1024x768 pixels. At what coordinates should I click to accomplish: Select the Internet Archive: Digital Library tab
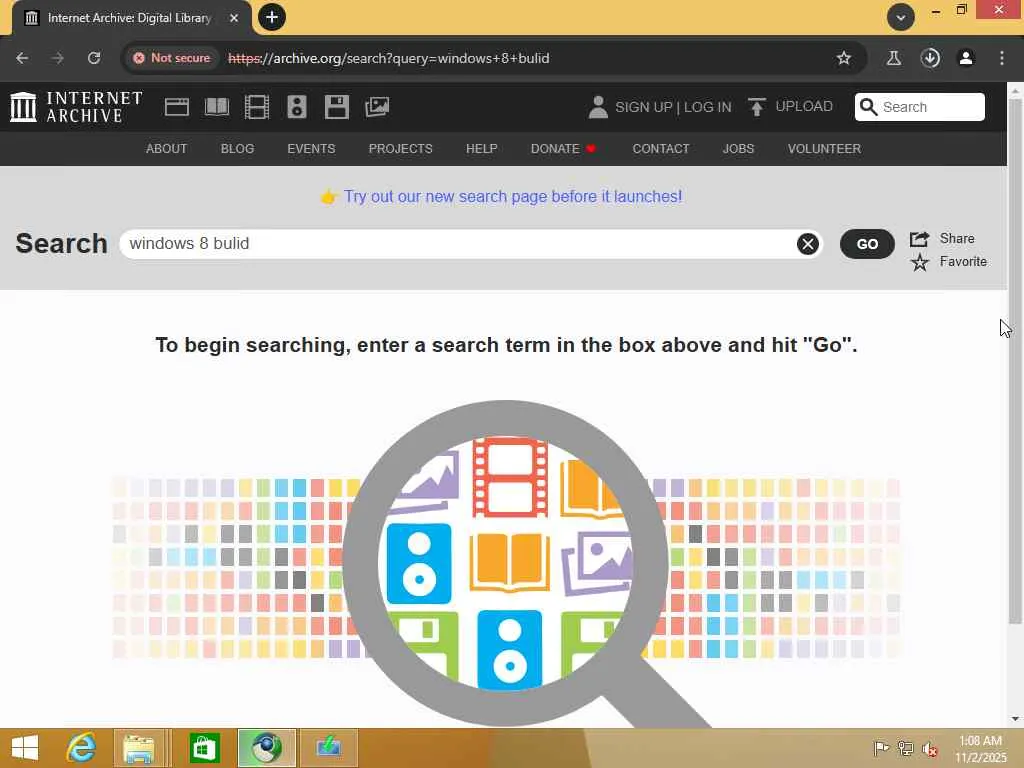129,18
